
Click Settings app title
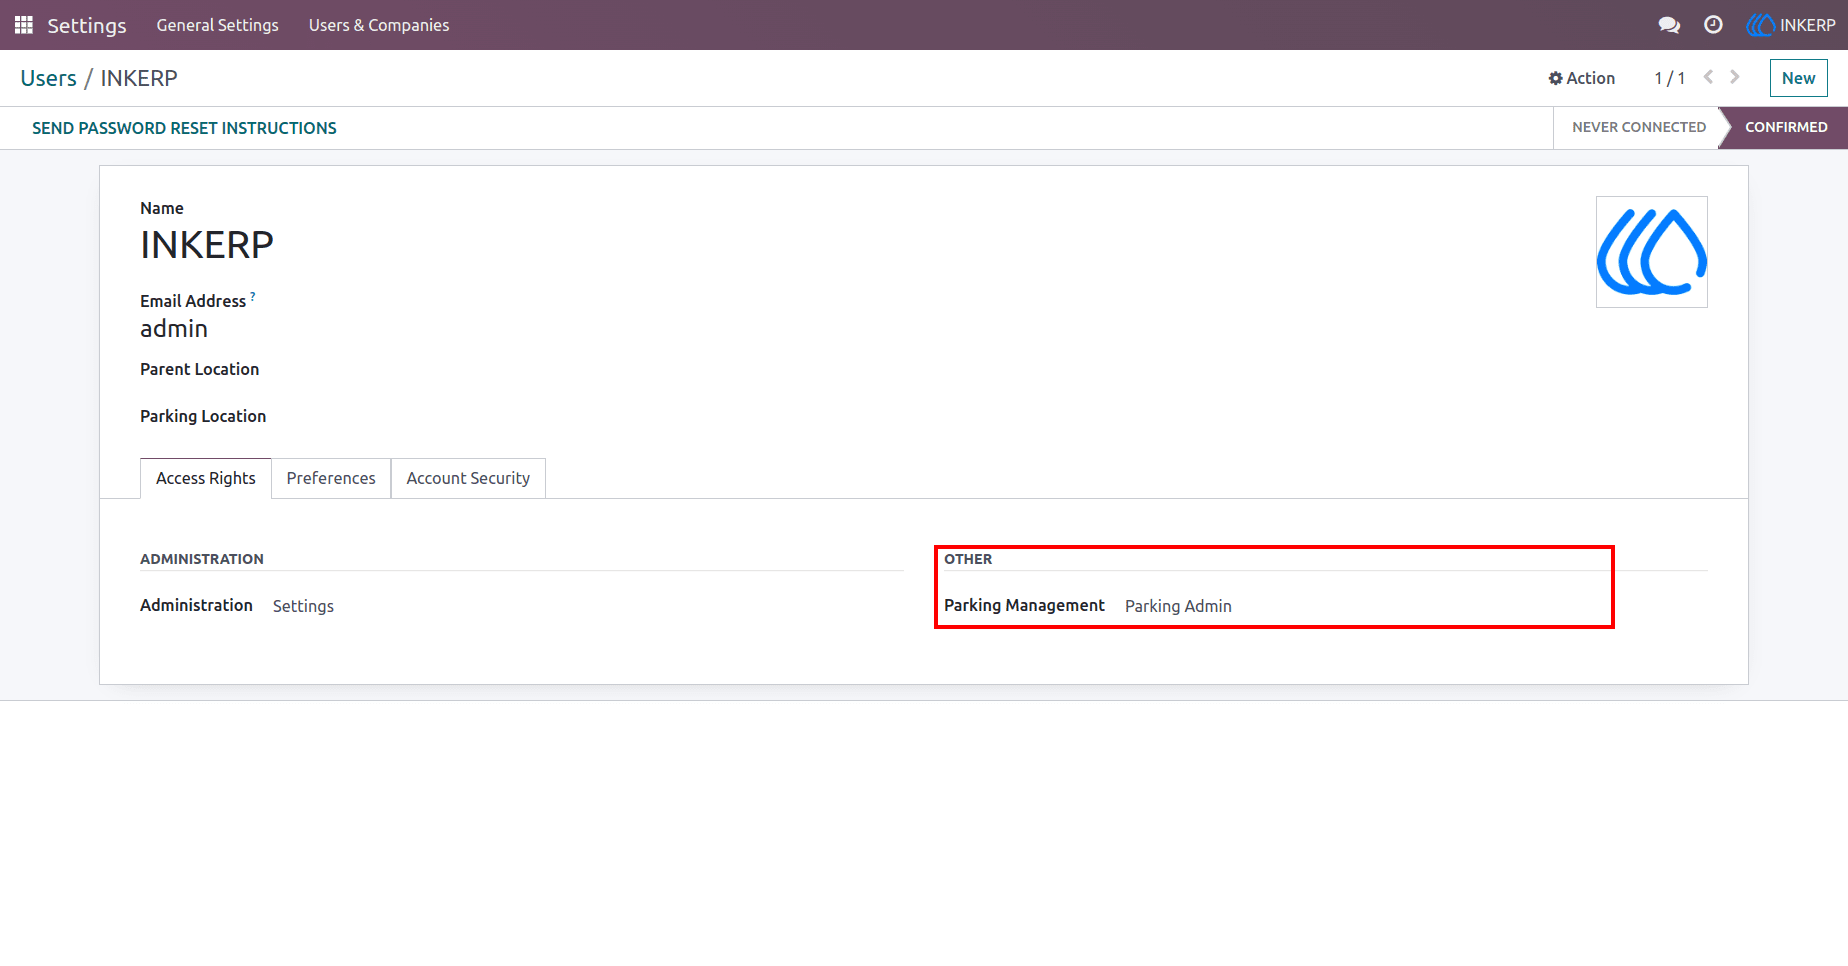click(x=87, y=25)
